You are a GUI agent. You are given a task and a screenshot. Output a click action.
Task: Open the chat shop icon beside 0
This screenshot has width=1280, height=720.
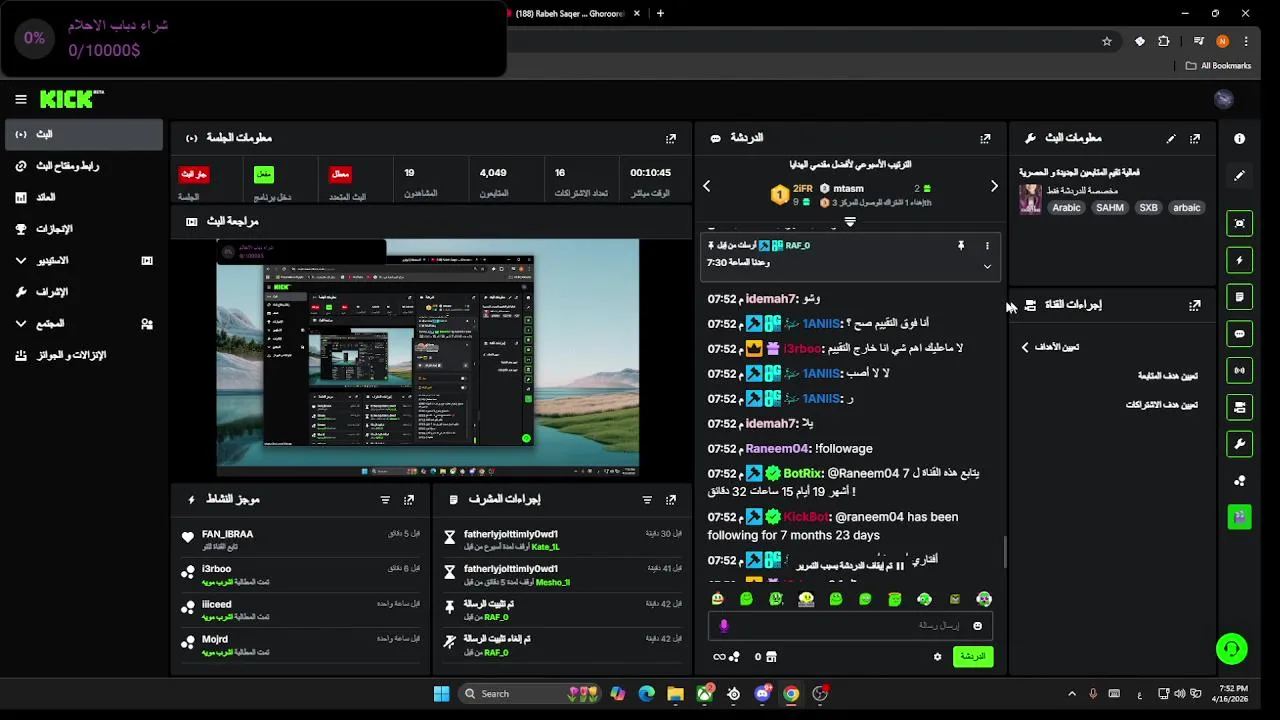click(x=771, y=657)
